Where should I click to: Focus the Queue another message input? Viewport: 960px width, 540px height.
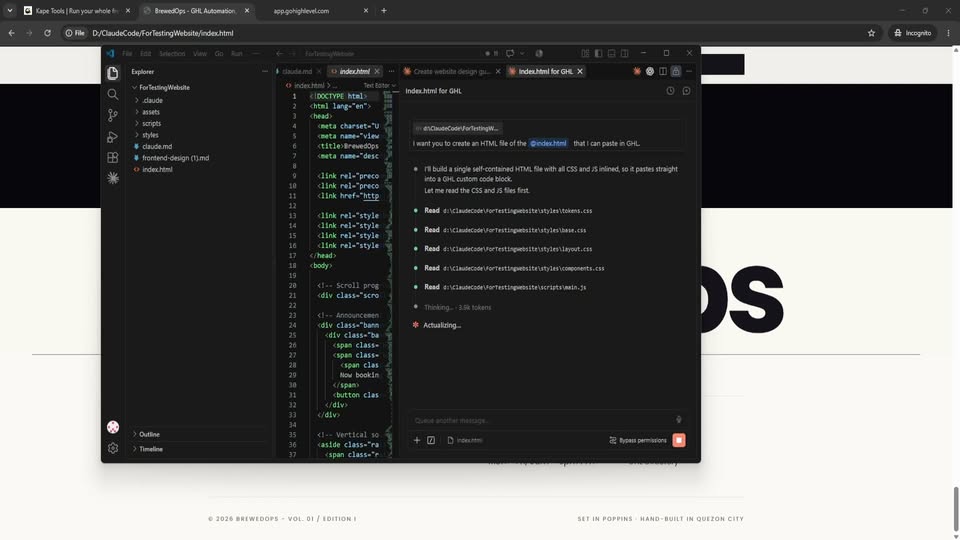[x=542, y=421]
